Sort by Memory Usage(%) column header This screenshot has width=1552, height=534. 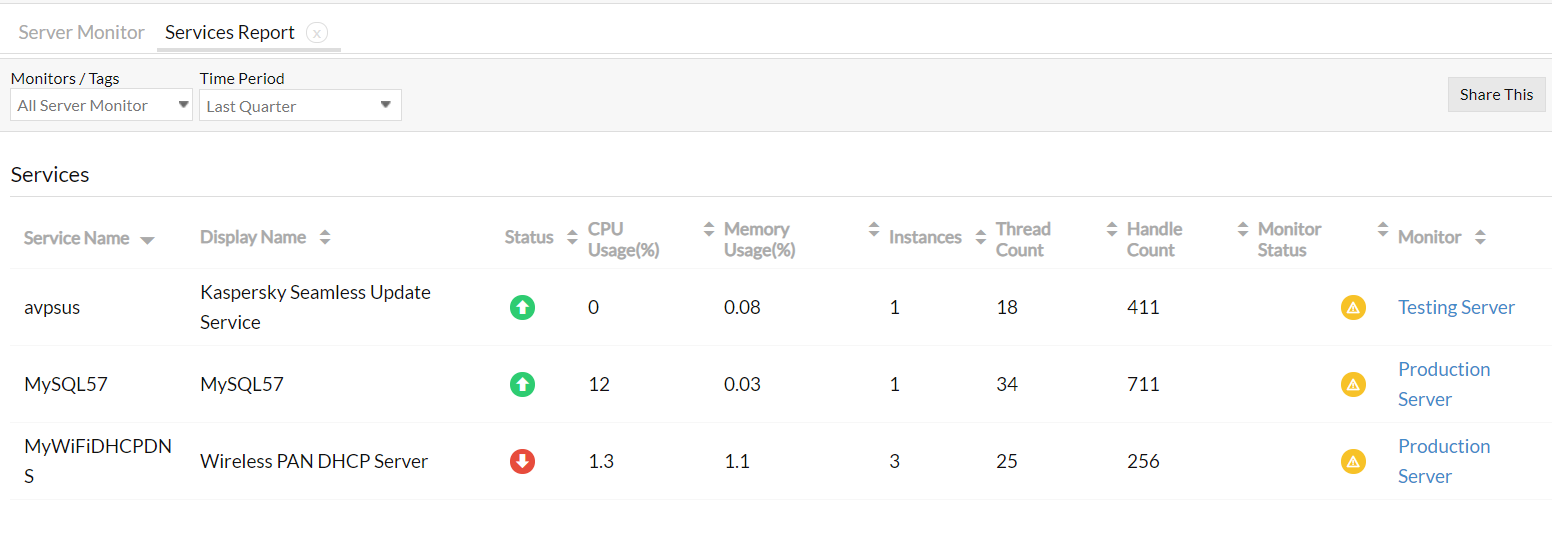tap(759, 239)
